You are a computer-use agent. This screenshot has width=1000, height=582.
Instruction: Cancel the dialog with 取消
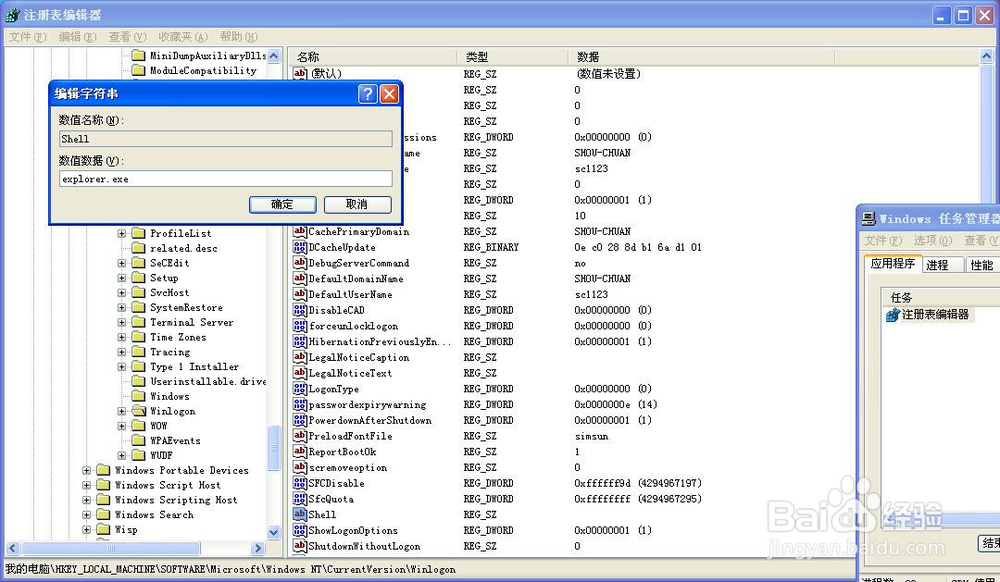[357, 204]
